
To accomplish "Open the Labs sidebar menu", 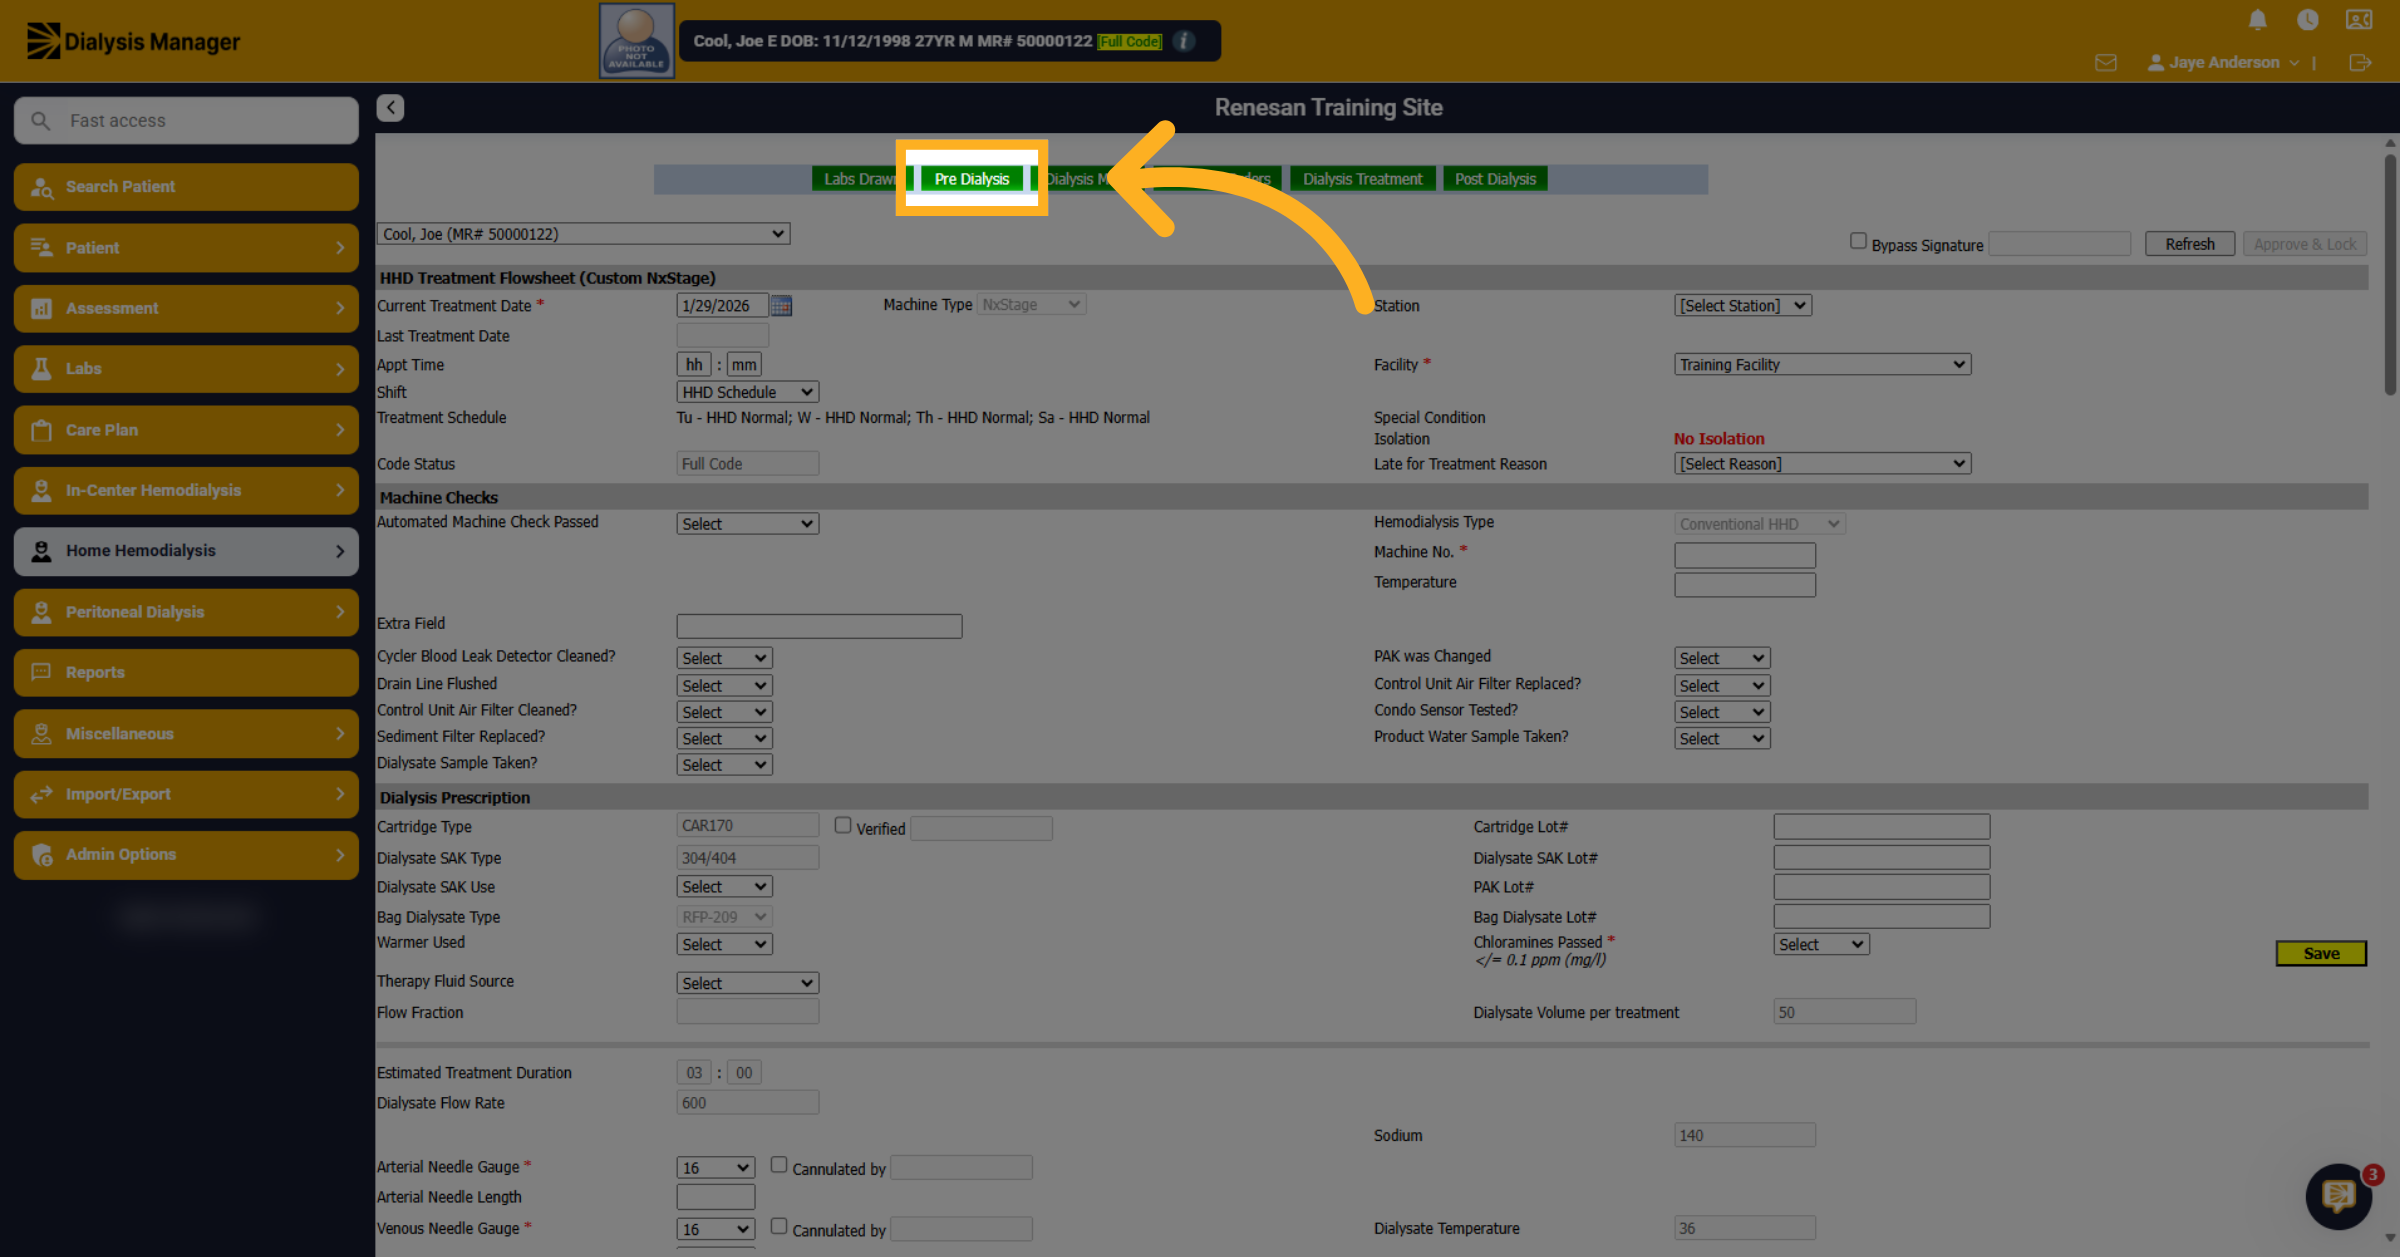I will [186, 369].
